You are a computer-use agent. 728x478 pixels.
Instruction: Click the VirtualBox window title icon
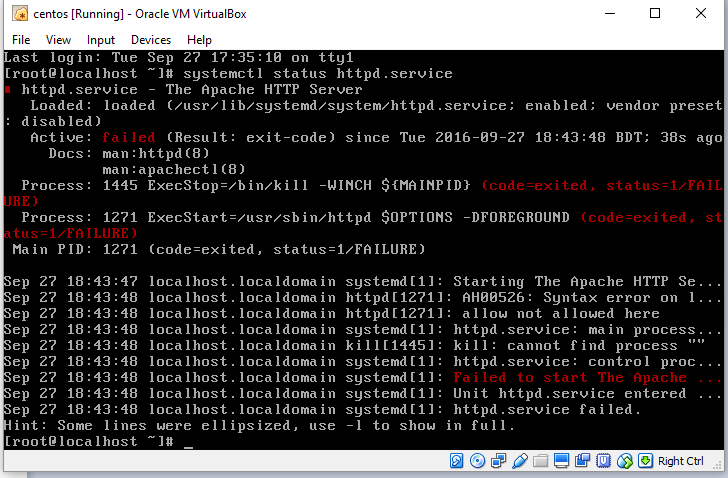pos(20,14)
